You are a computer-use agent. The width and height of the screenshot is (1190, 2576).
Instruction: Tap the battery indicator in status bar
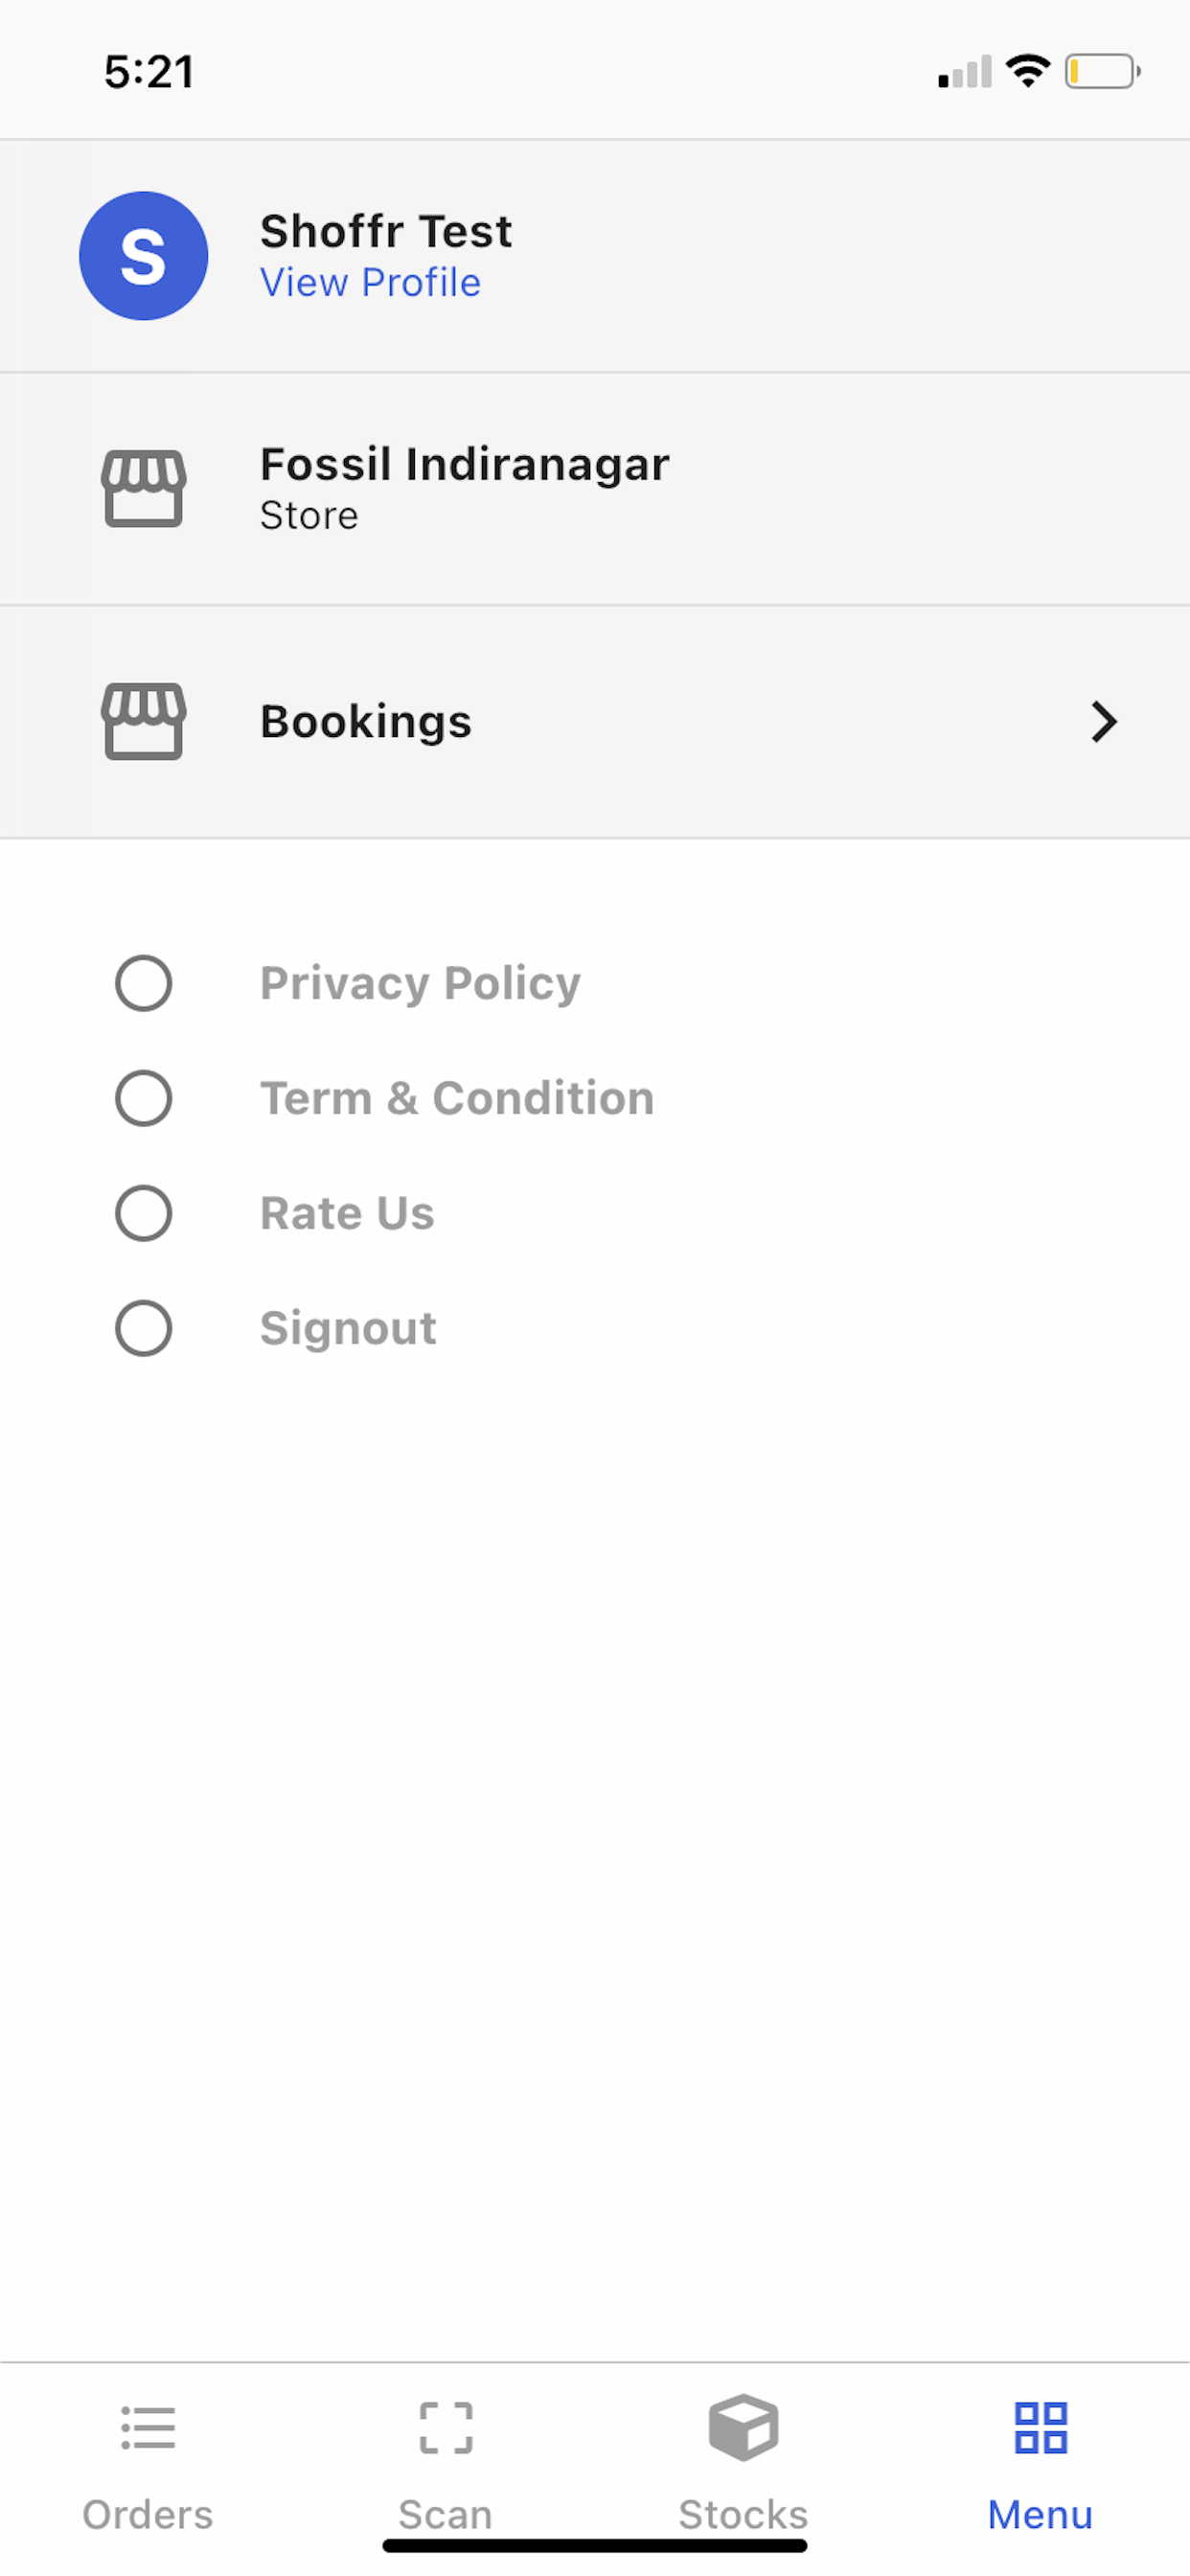pos(1103,72)
